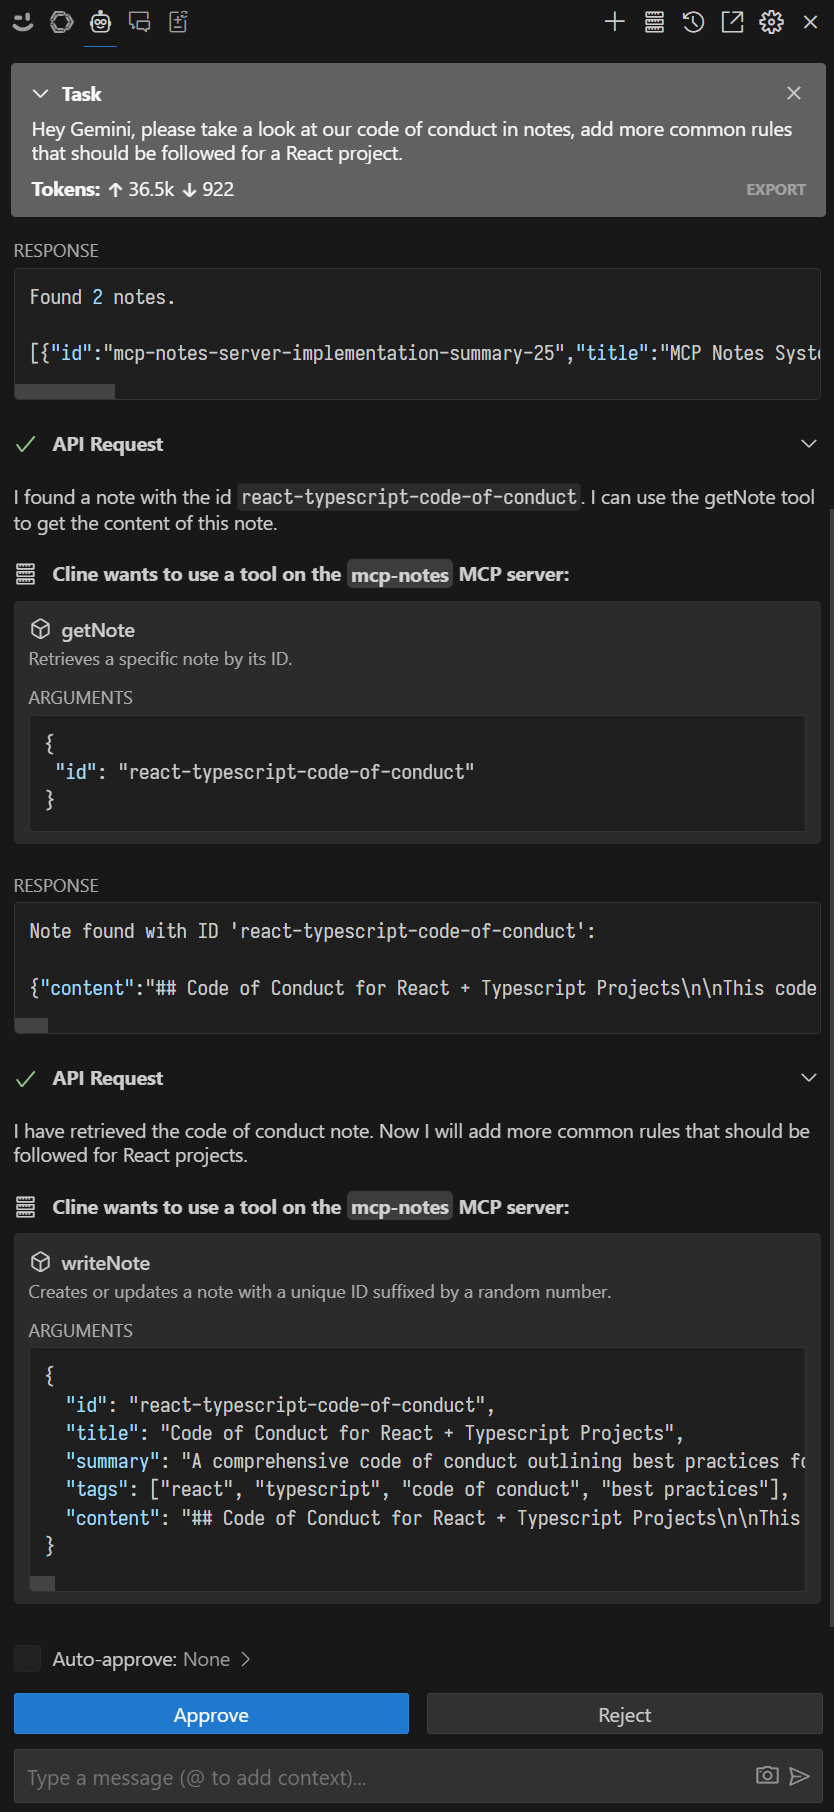Click camera icon to attach image
This screenshot has height=1812, width=834.
[767, 1775]
